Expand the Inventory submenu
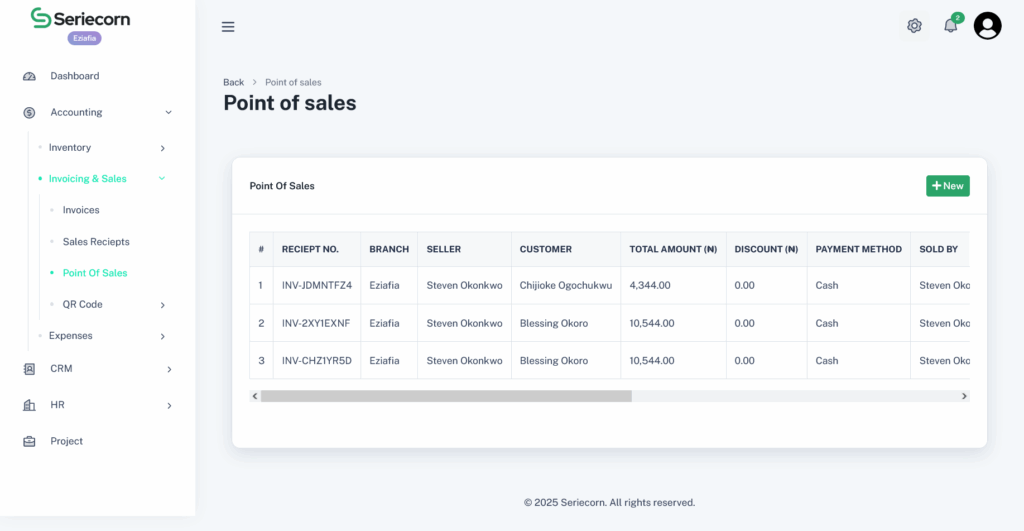The width and height of the screenshot is (1024, 531). [163, 148]
